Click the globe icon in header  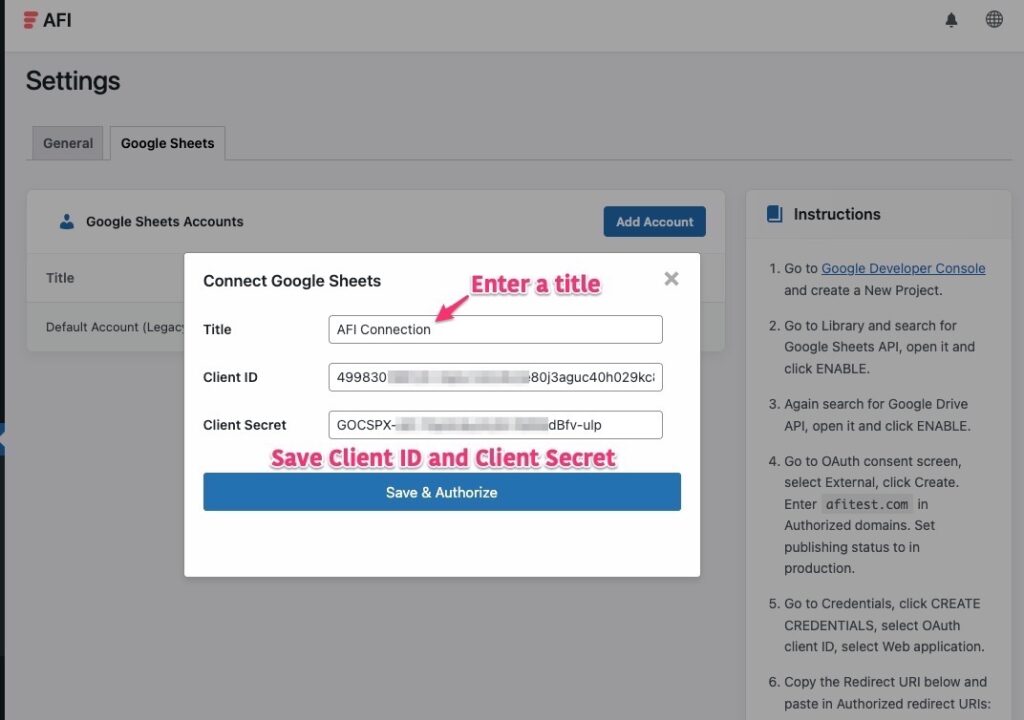click(x=994, y=20)
